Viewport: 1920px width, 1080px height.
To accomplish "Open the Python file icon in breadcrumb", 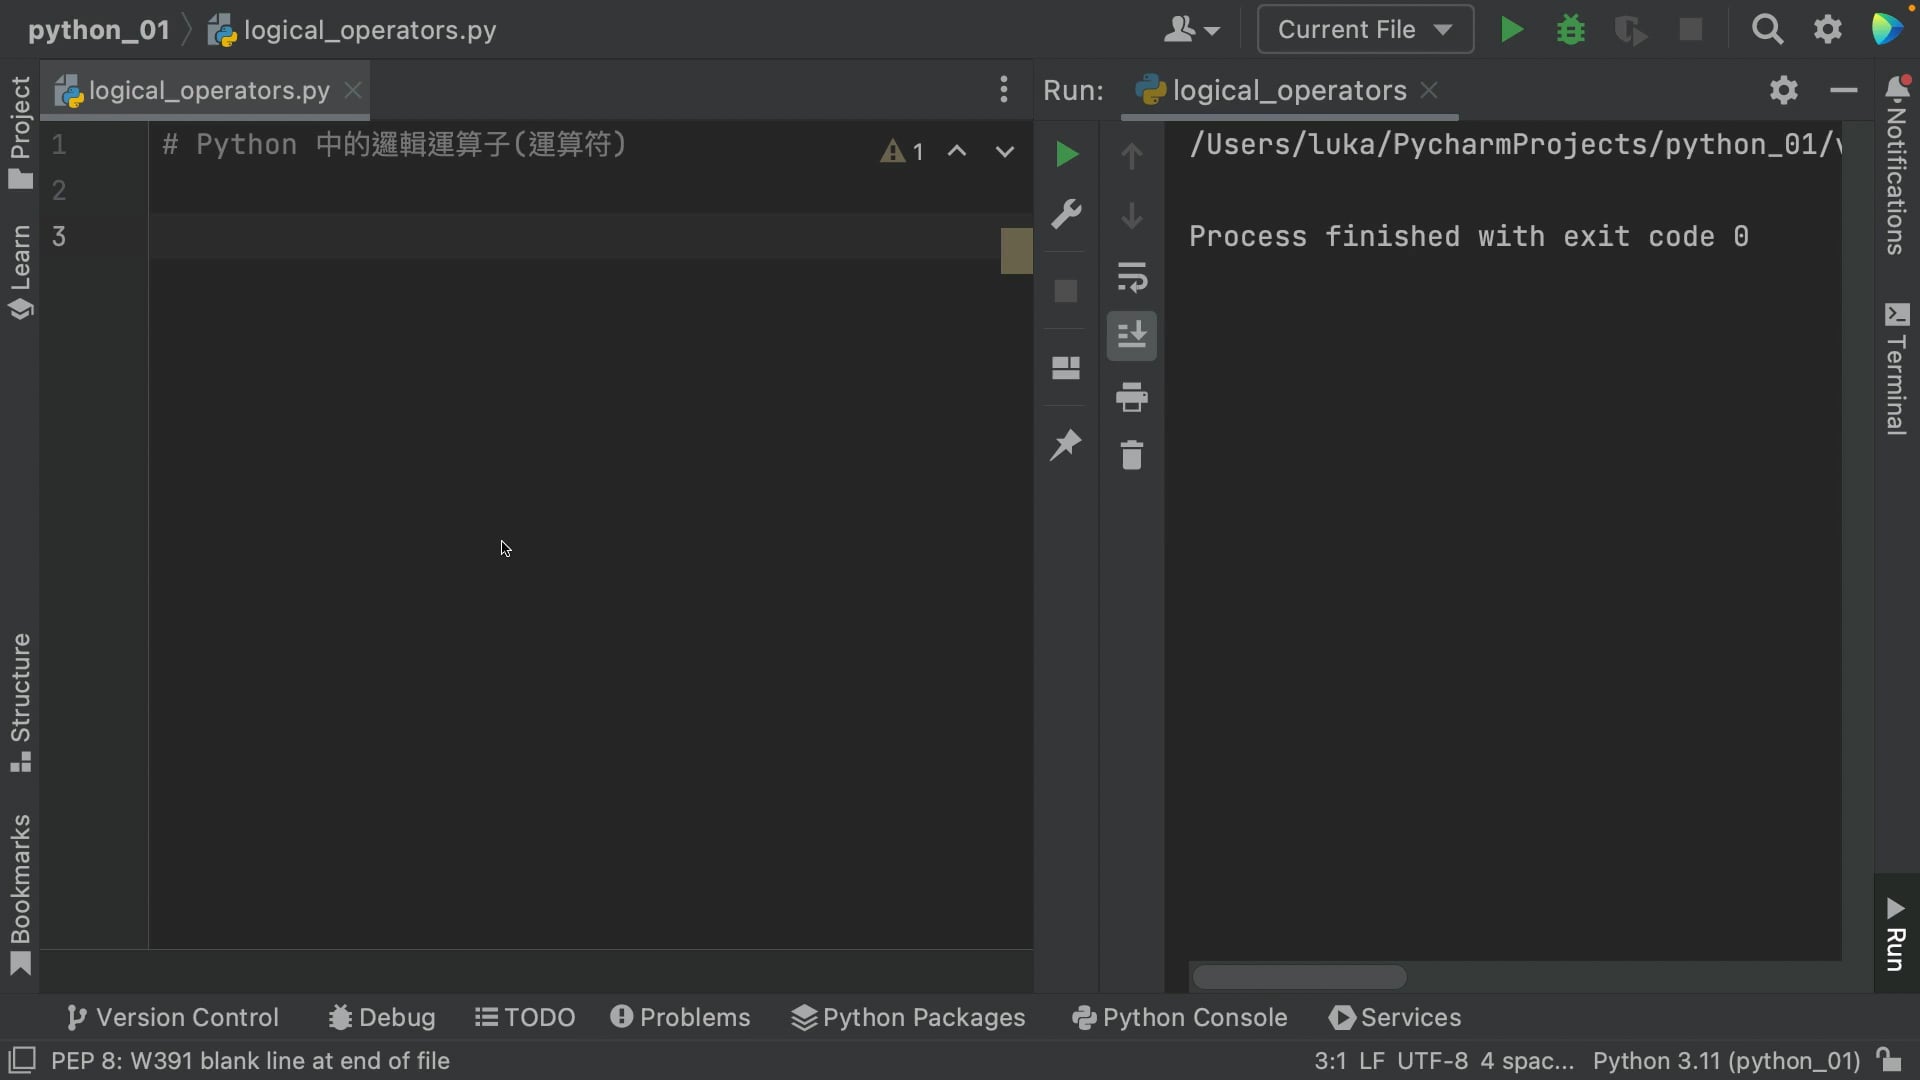I will (223, 29).
